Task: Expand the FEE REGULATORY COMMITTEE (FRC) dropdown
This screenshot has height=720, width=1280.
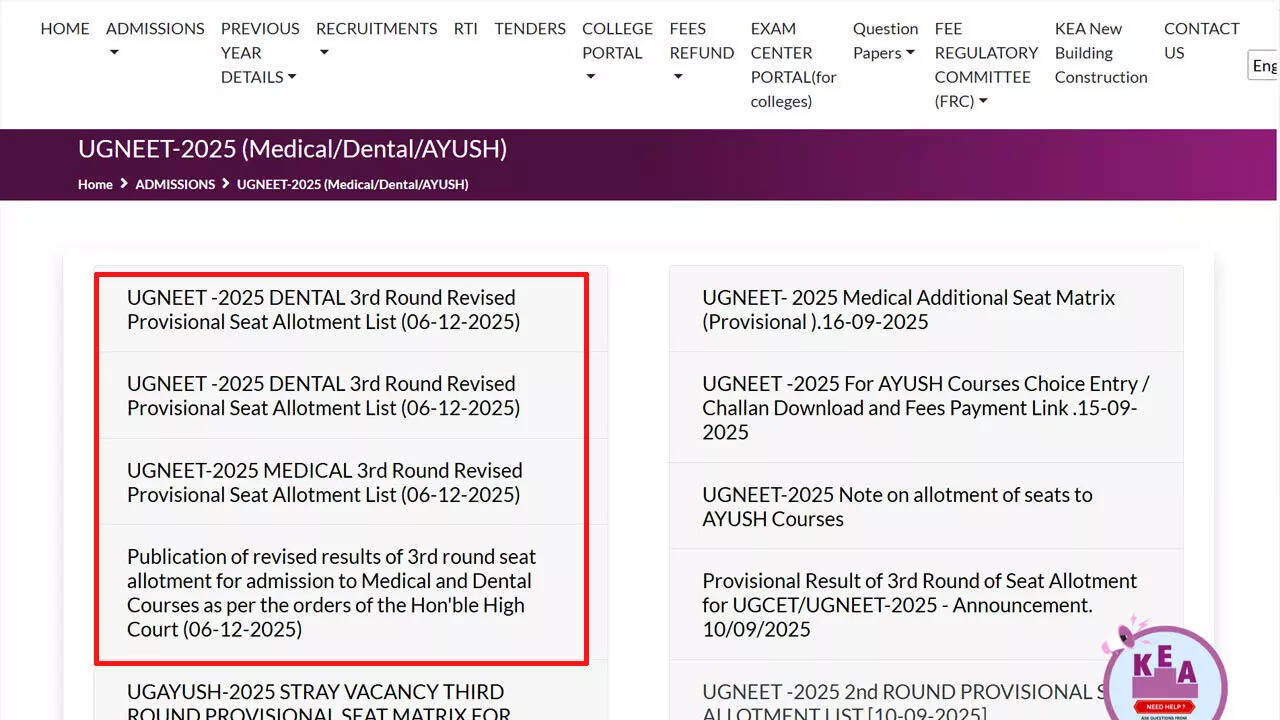Action: (986, 64)
